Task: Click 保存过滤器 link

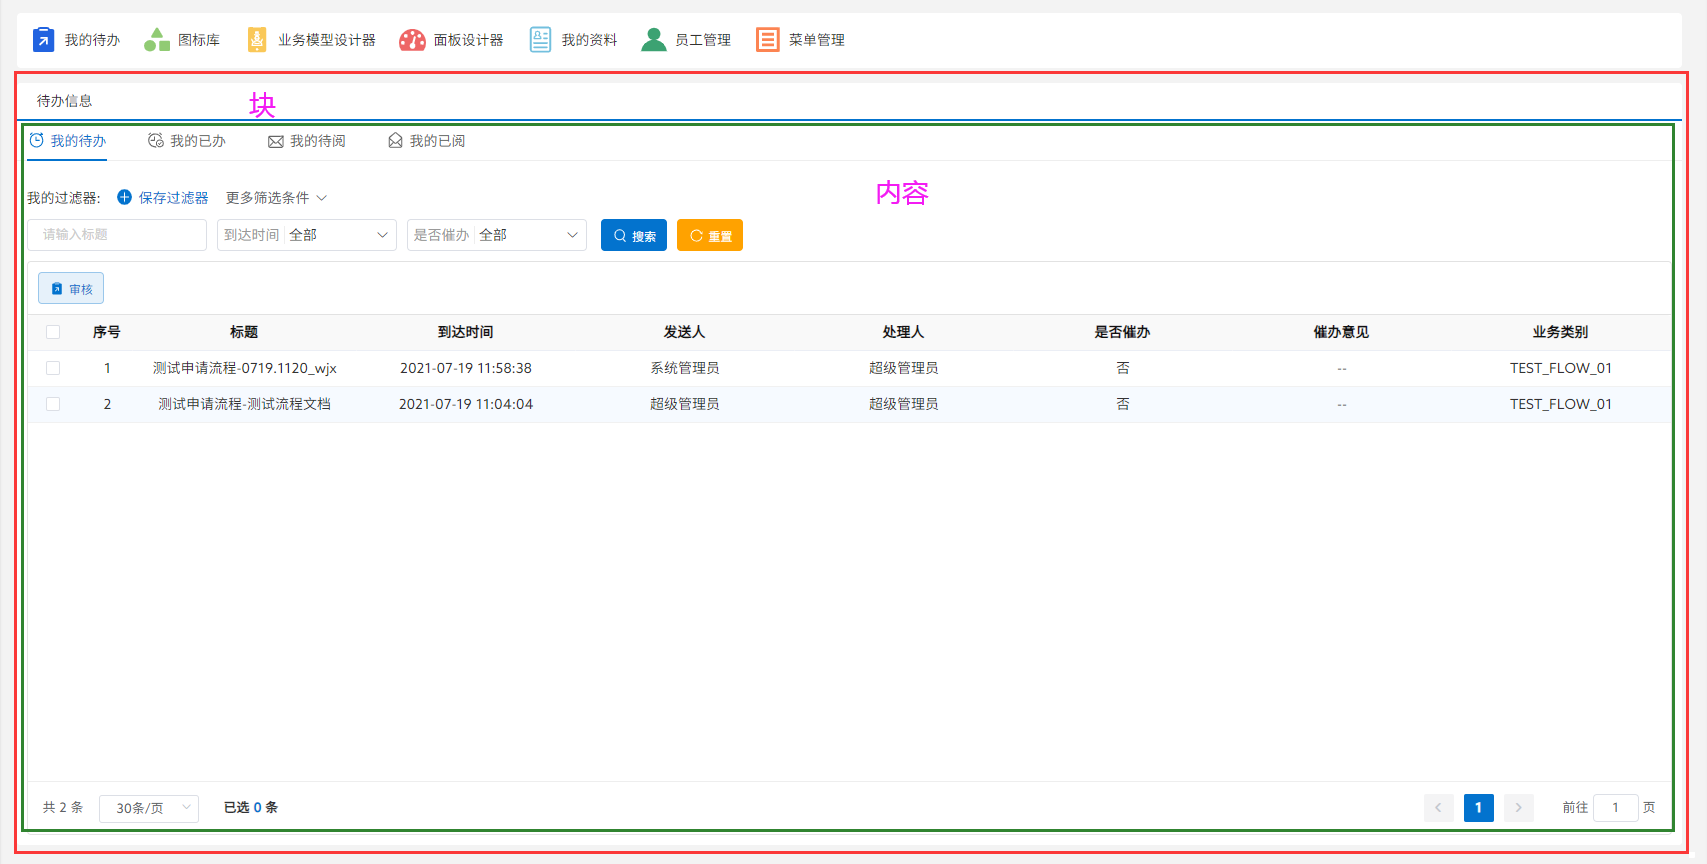Action: coord(174,198)
